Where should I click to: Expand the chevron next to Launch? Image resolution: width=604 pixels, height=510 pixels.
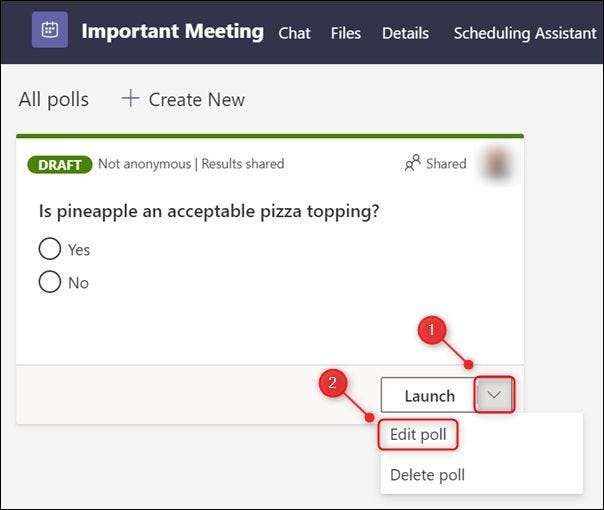pos(495,395)
